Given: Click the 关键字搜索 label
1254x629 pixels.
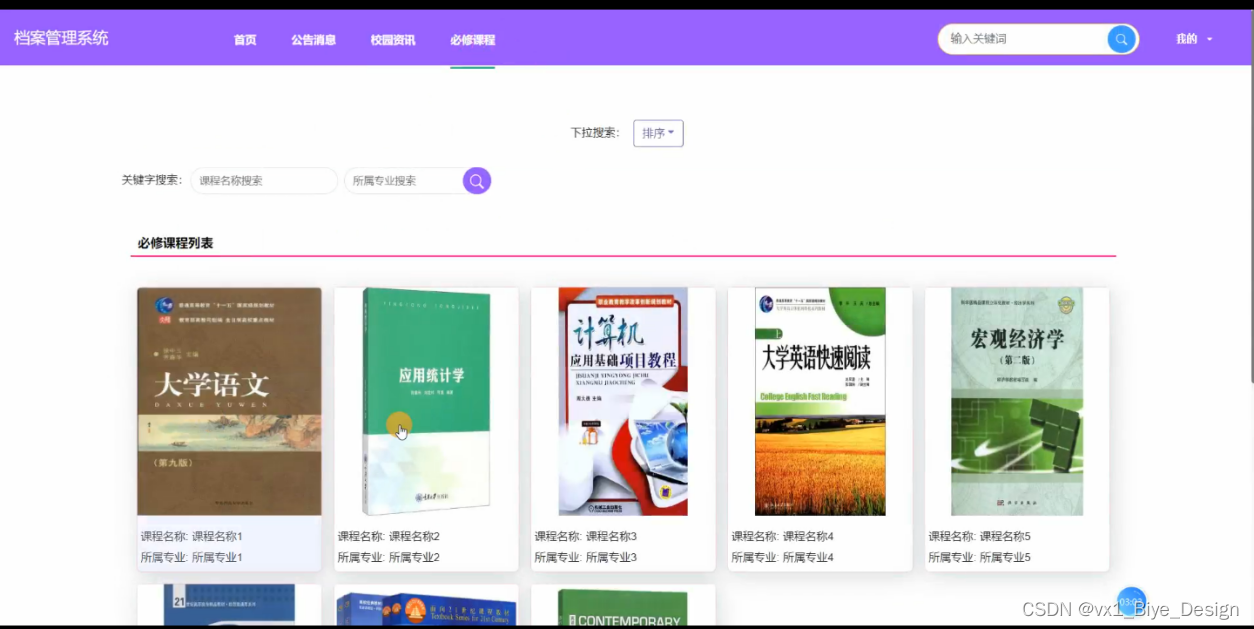Looking at the screenshot, I should [x=152, y=180].
